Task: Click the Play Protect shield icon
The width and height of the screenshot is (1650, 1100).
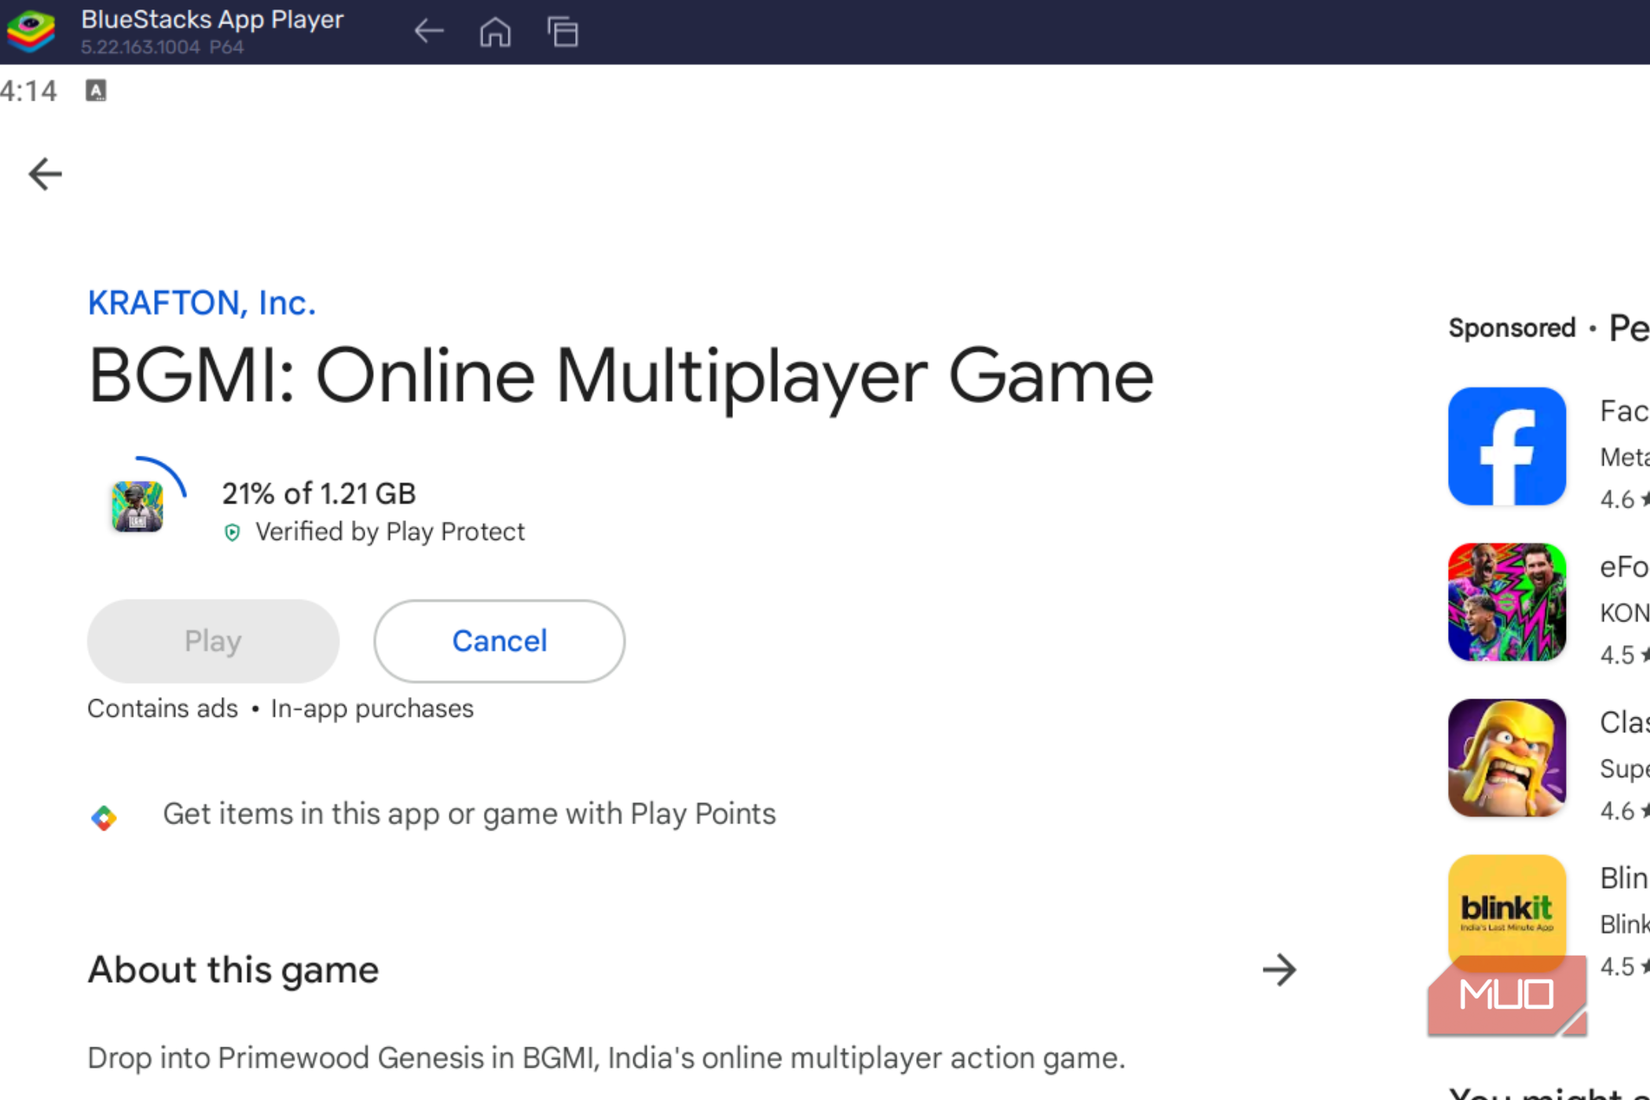Action: pos(232,532)
